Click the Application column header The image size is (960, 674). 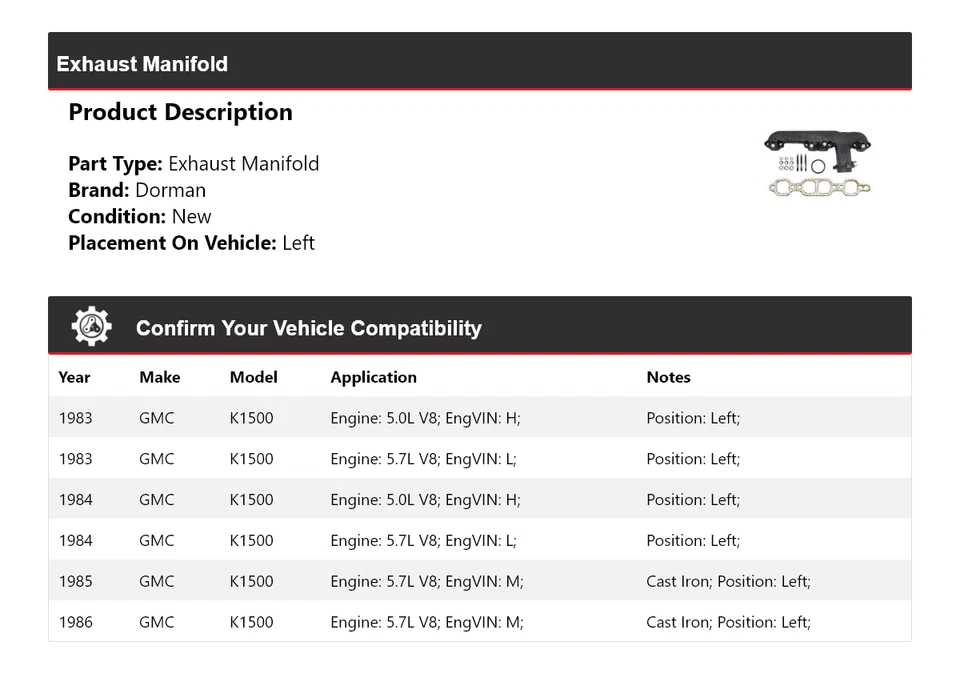(x=373, y=377)
